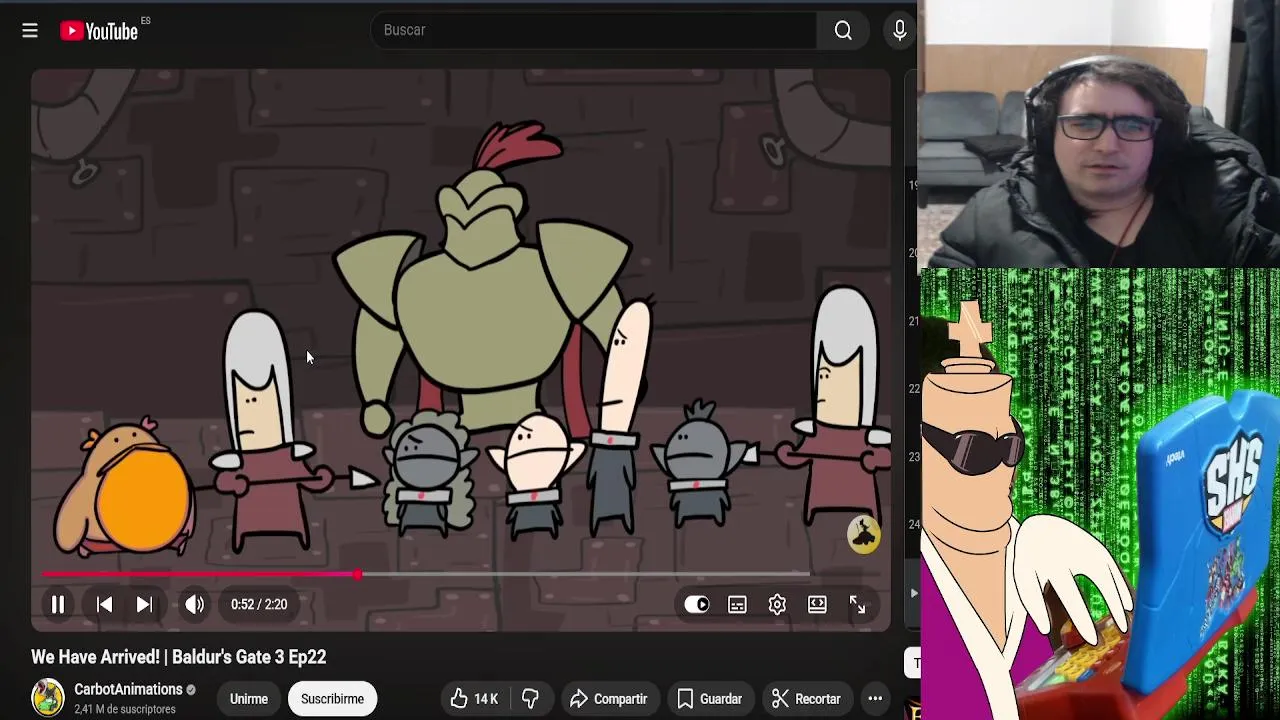The height and width of the screenshot is (720, 1280).
Task: Open the video settings gear
Action: pyautogui.click(x=777, y=604)
